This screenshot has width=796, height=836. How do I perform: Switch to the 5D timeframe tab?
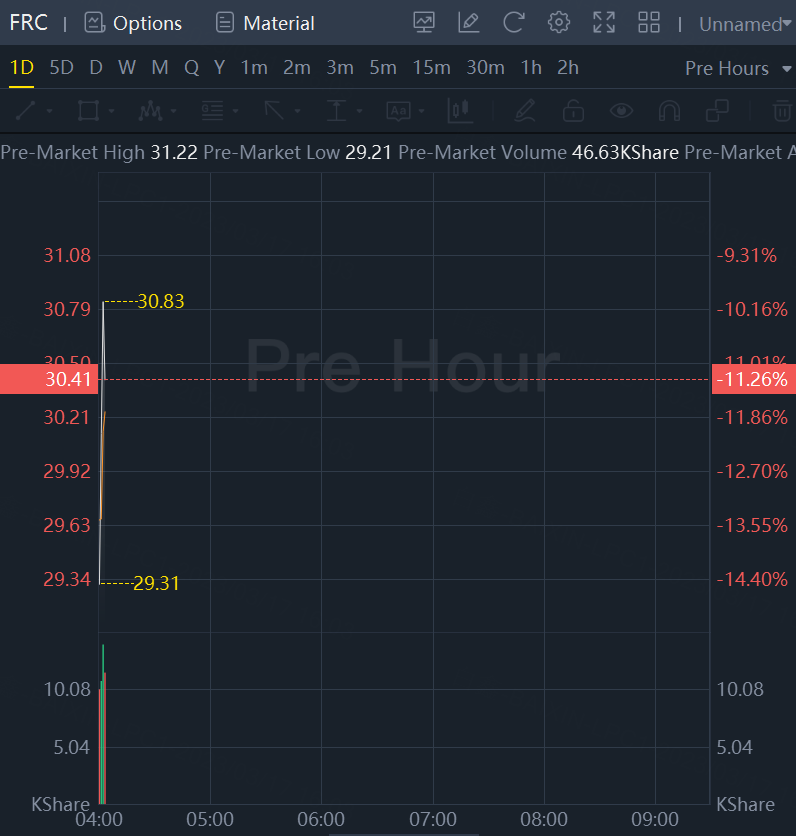62,68
